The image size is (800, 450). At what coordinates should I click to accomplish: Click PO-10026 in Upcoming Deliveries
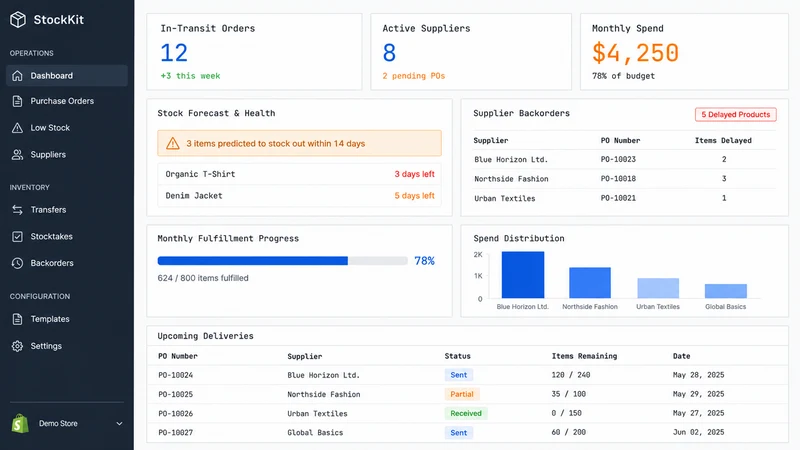click(176, 413)
